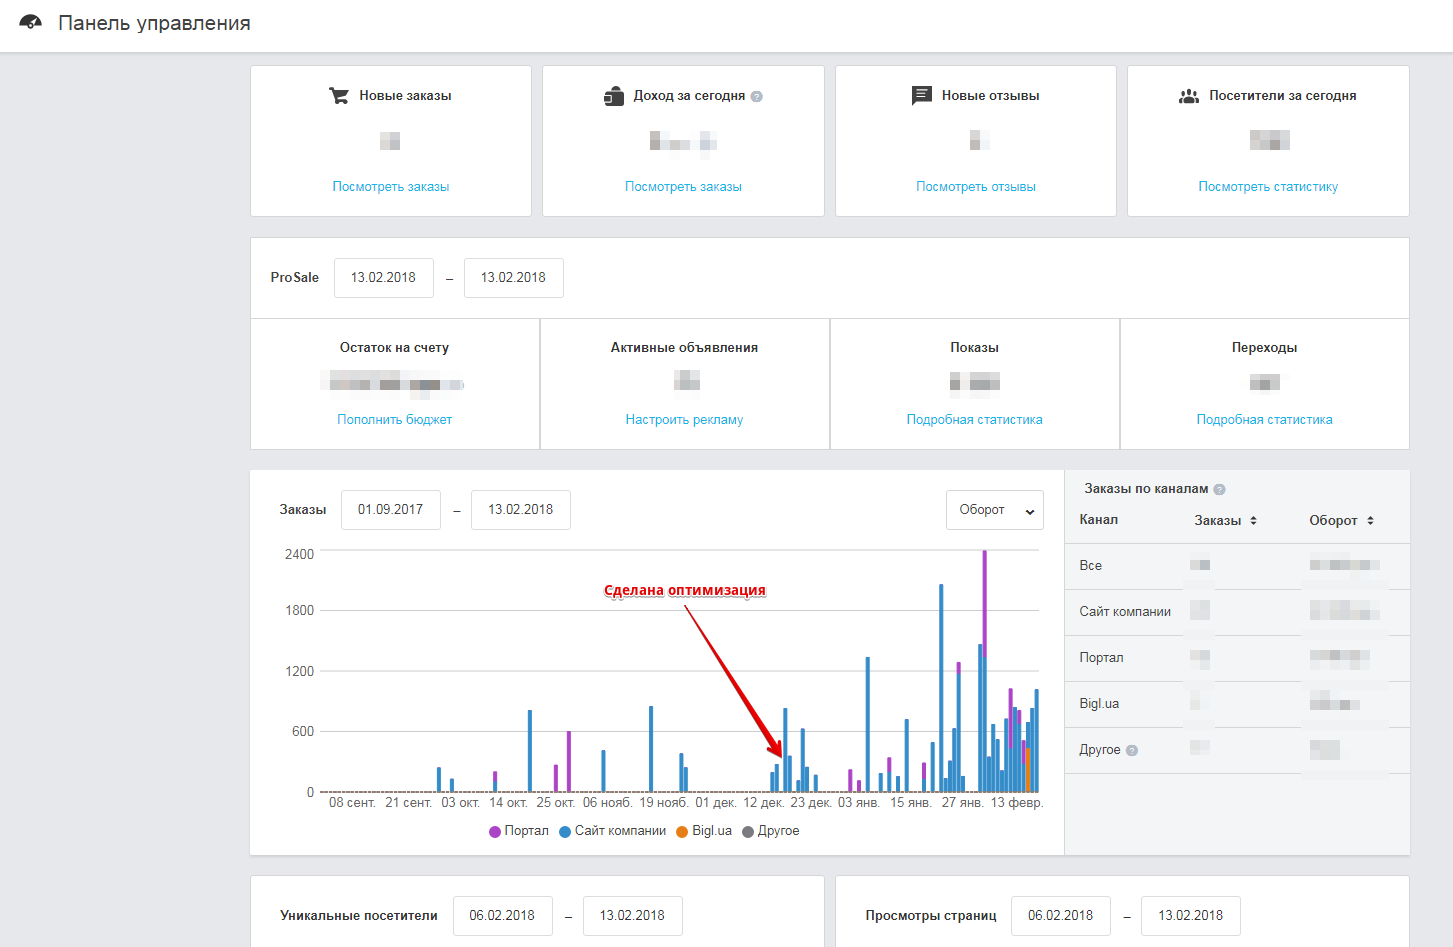Click the ProSale end date field
Image resolution: width=1453 pixels, height=947 pixels.
coord(513,278)
